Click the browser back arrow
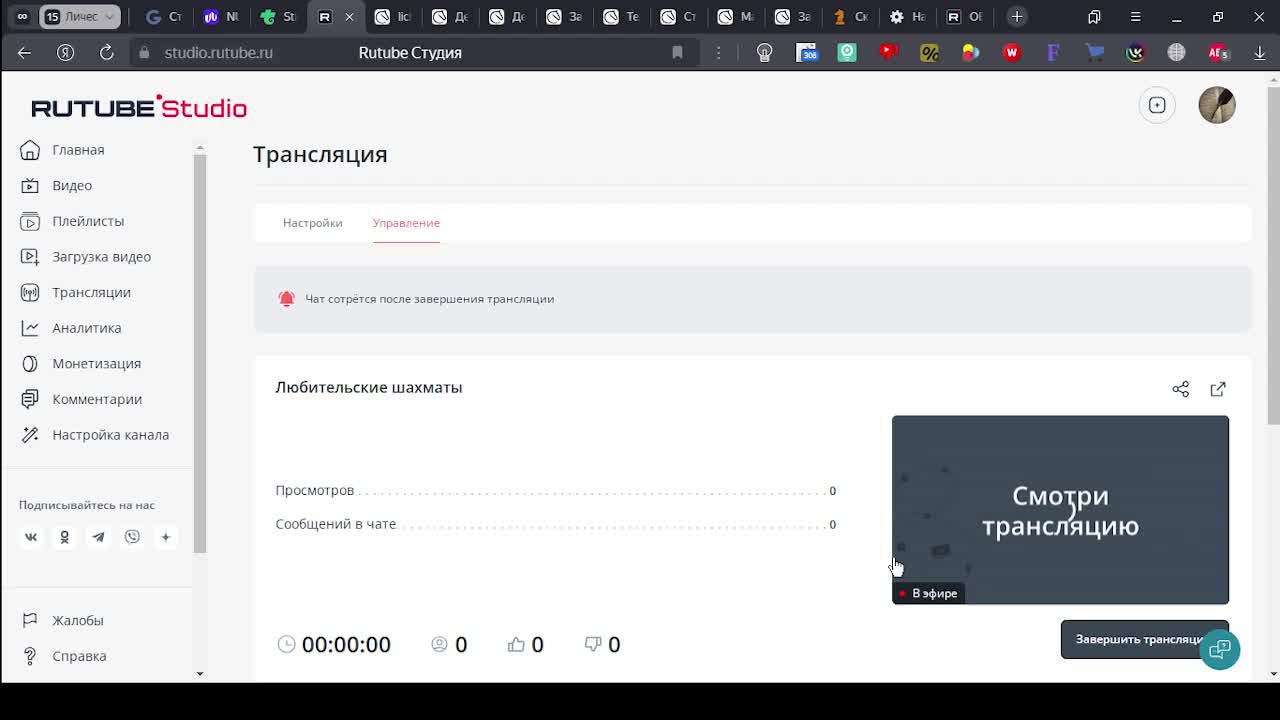This screenshot has width=1280, height=720. click(25, 53)
